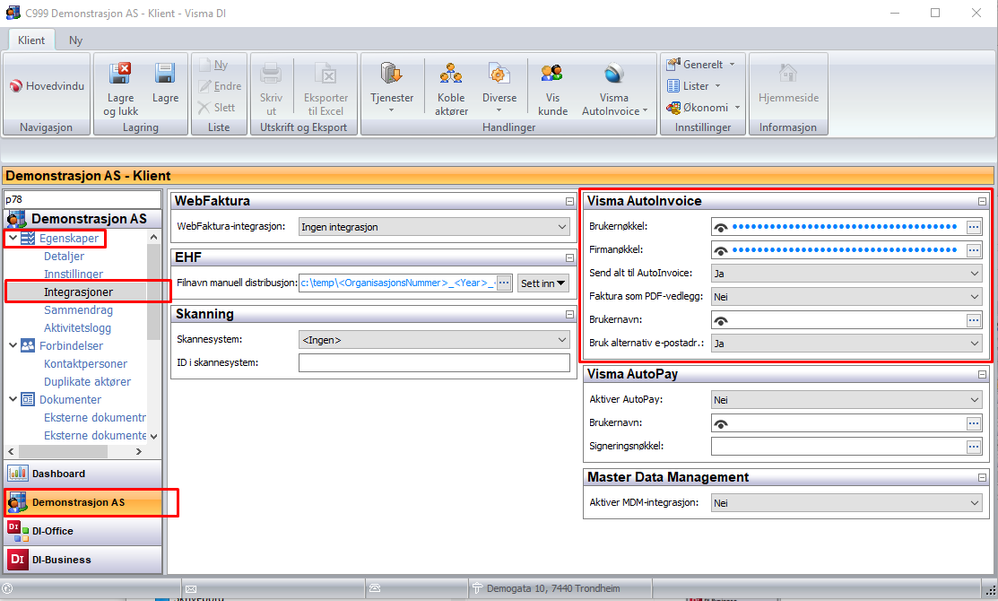998x601 pixels.
Task: Click the Vis kunde icon
Action: pos(552,75)
